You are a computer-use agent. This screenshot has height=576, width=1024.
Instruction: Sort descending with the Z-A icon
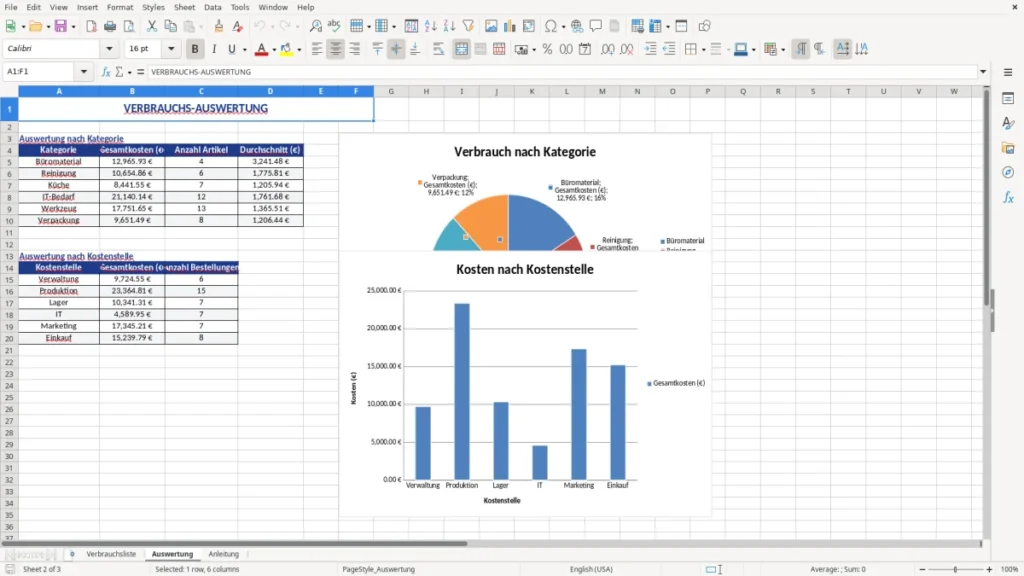tap(449, 26)
